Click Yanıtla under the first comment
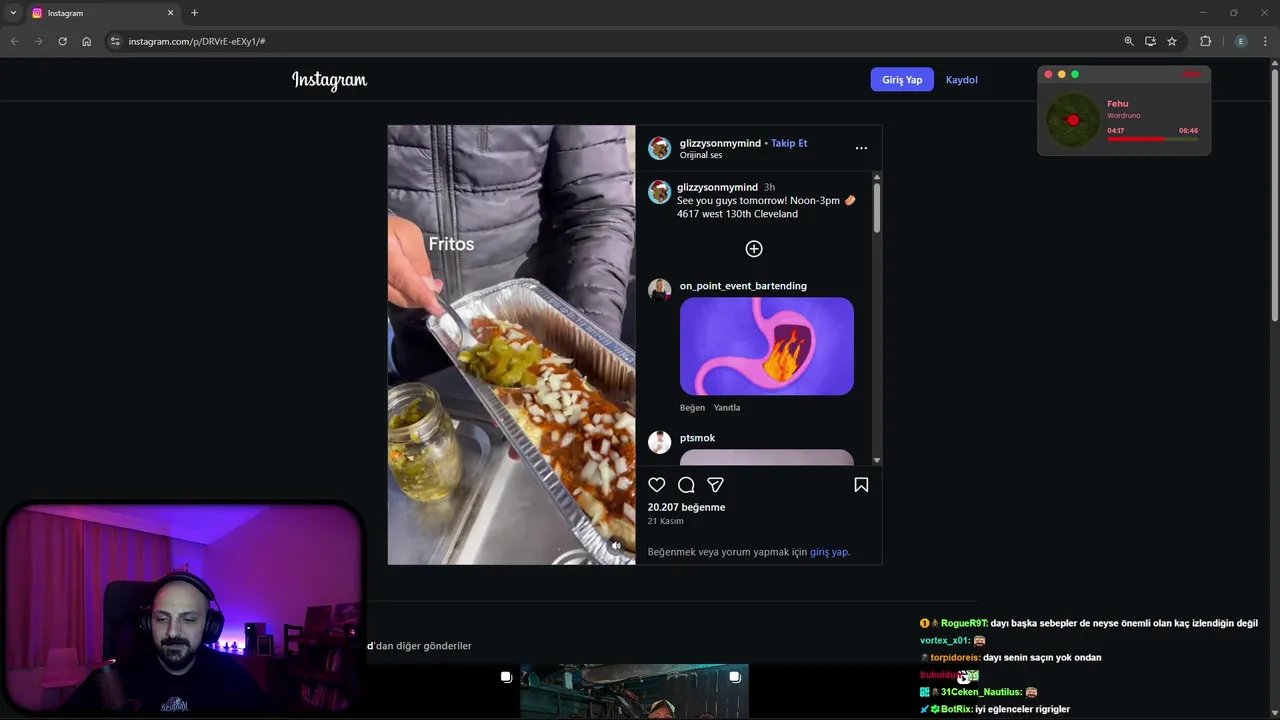The width and height of the screenshot is (1280, 720). (x=727, y=408)
